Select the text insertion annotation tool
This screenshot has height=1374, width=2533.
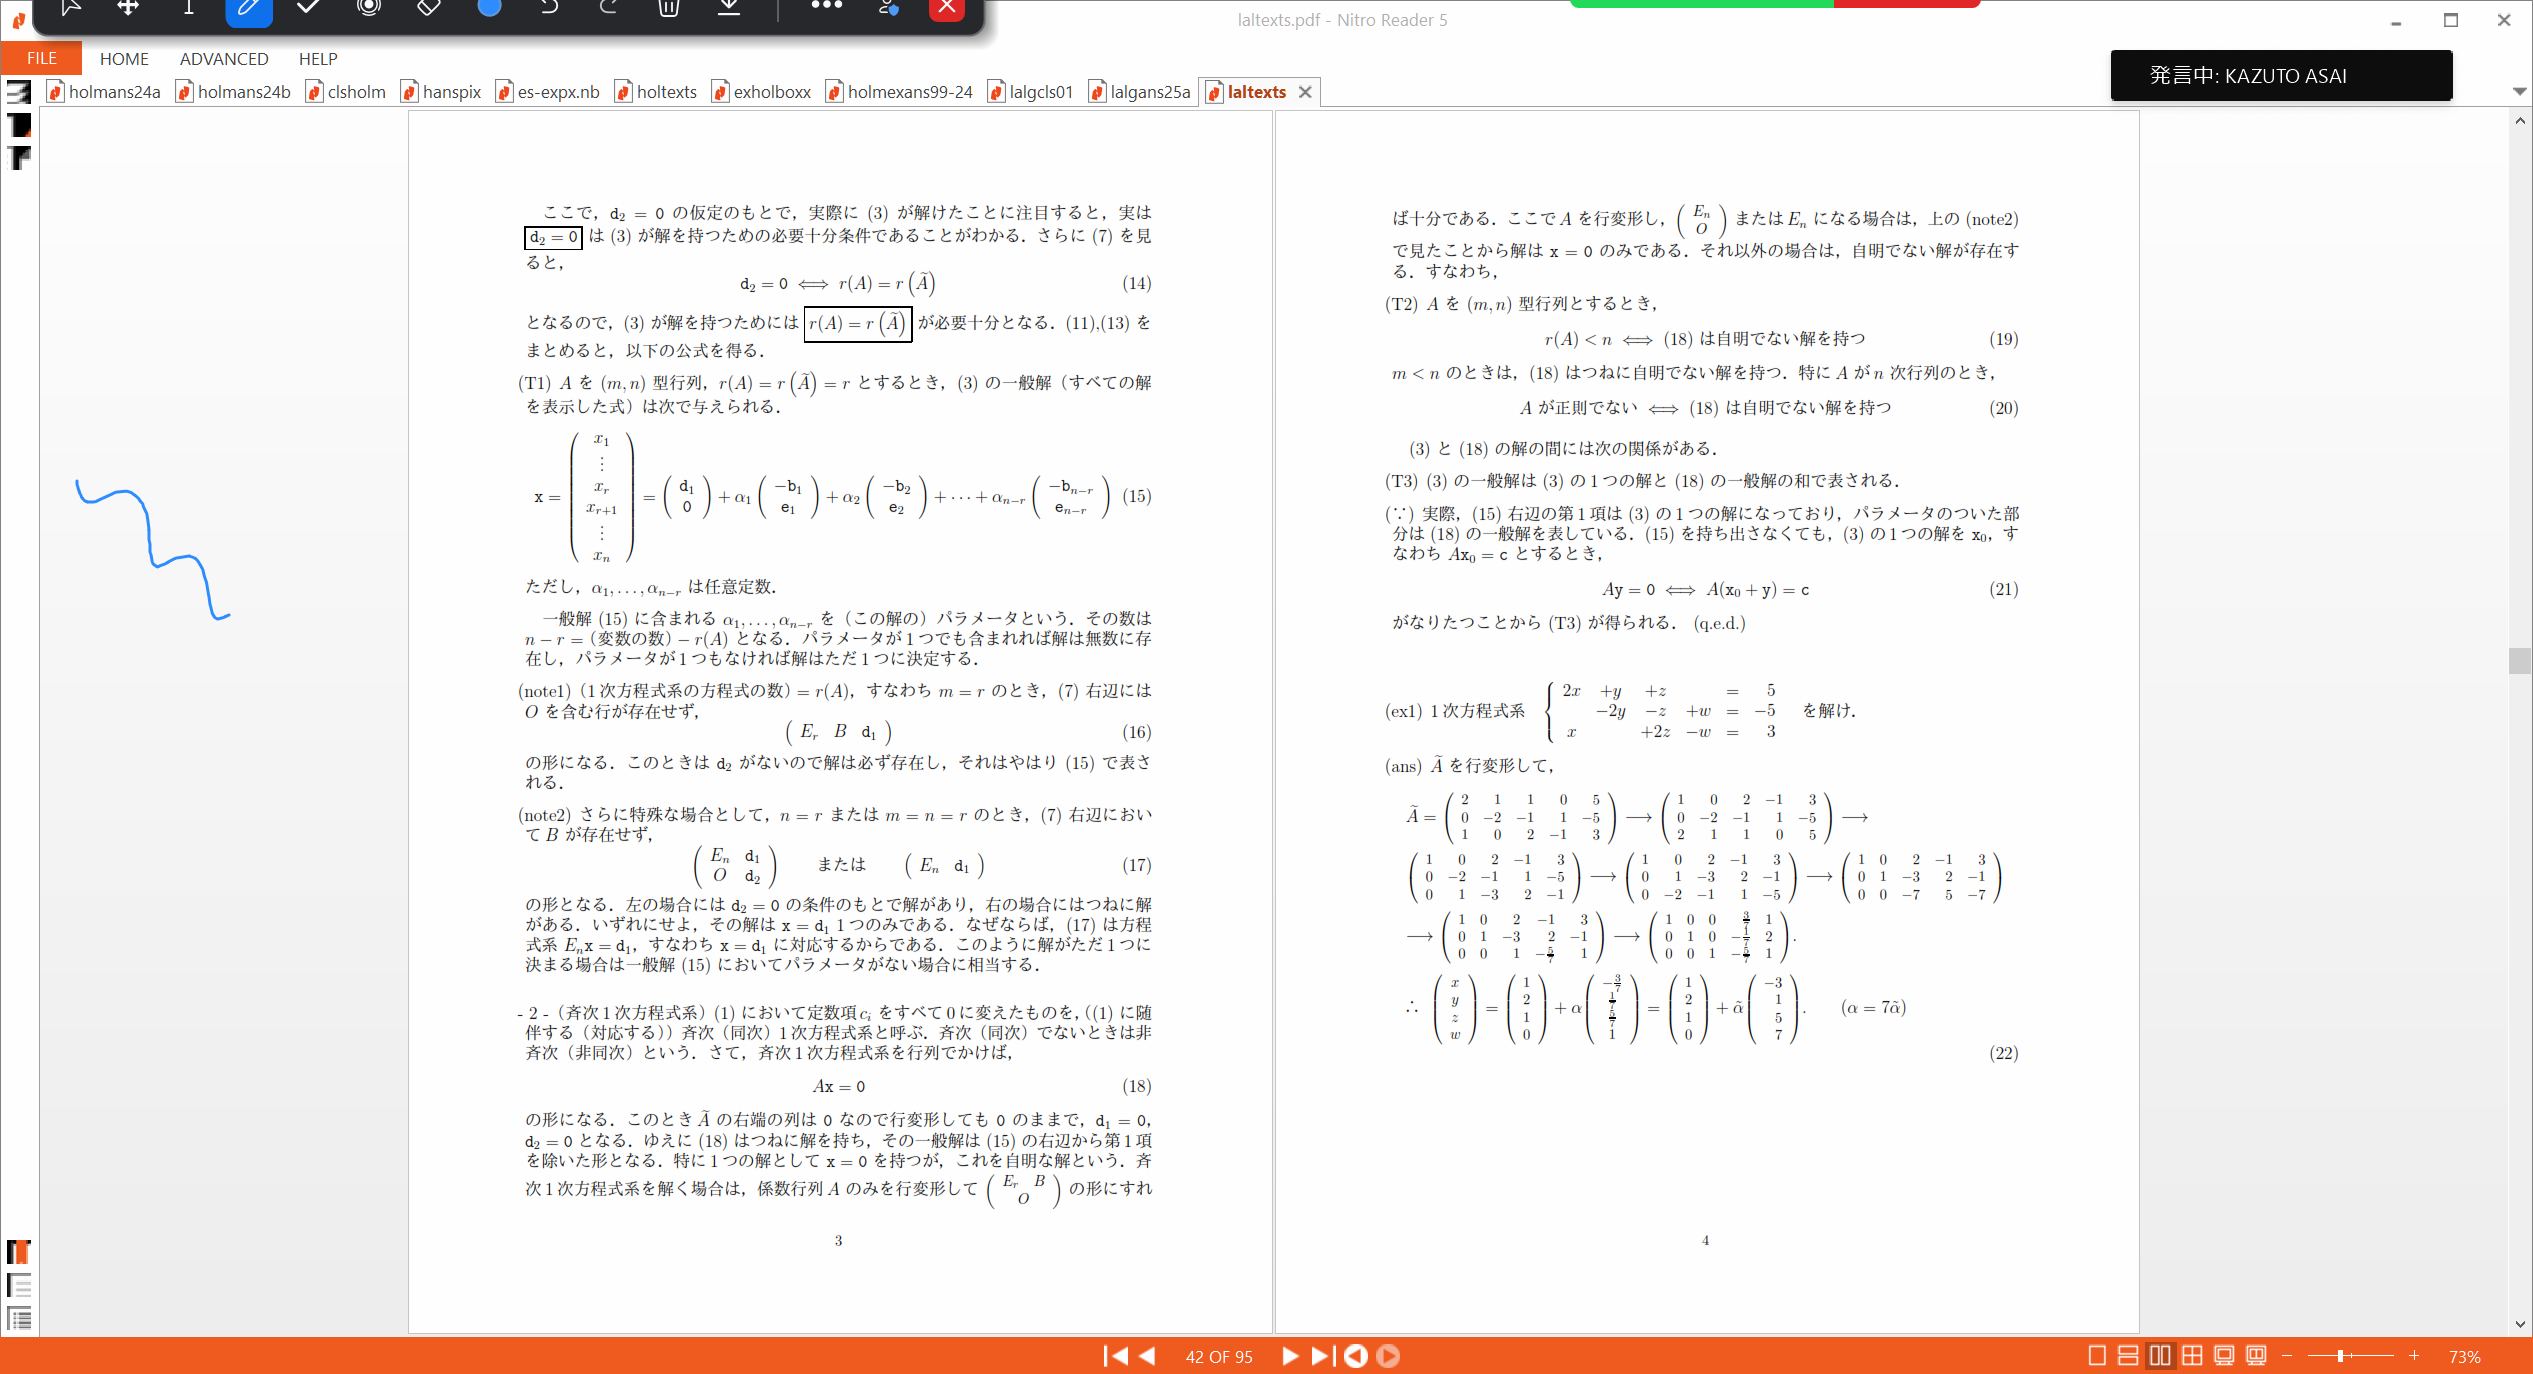click(x=188, y=8)
